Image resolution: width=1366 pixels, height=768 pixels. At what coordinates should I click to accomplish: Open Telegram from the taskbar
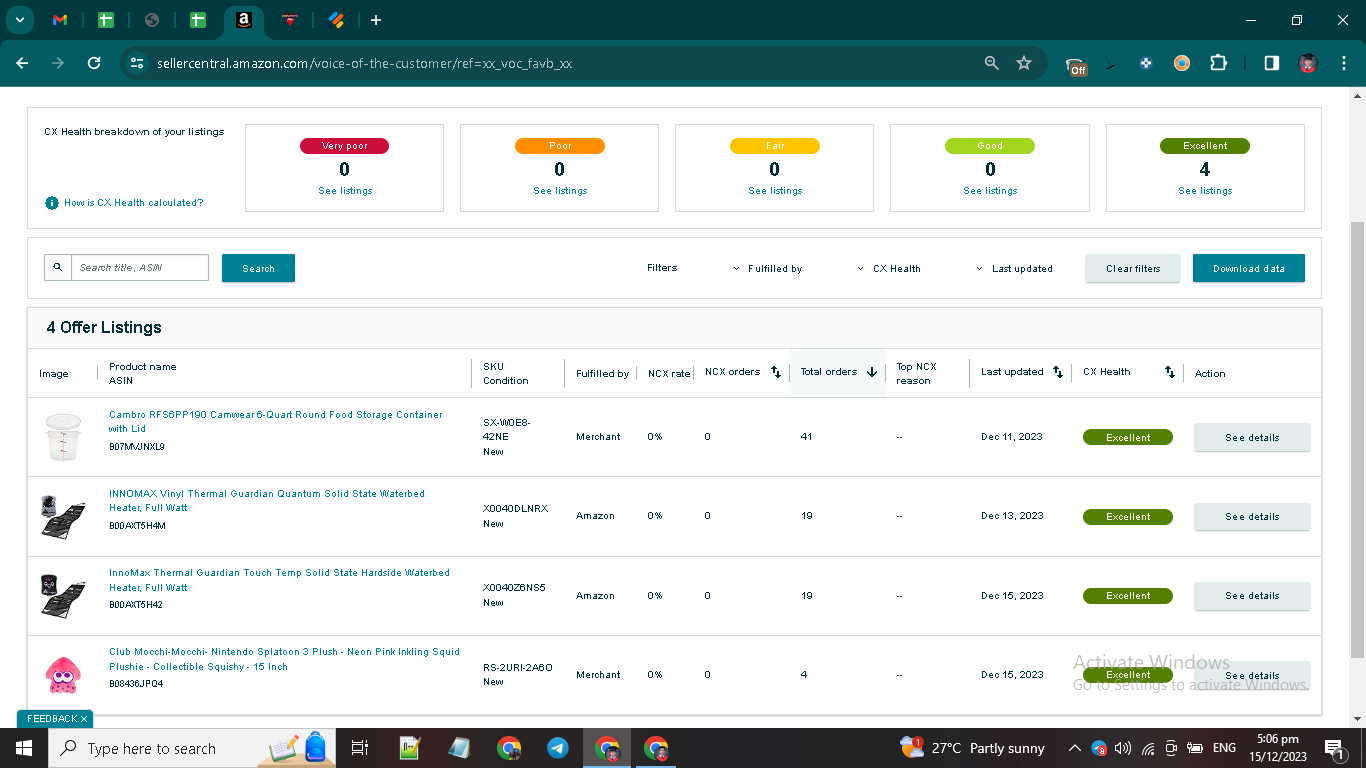click(x=558, y=748)
